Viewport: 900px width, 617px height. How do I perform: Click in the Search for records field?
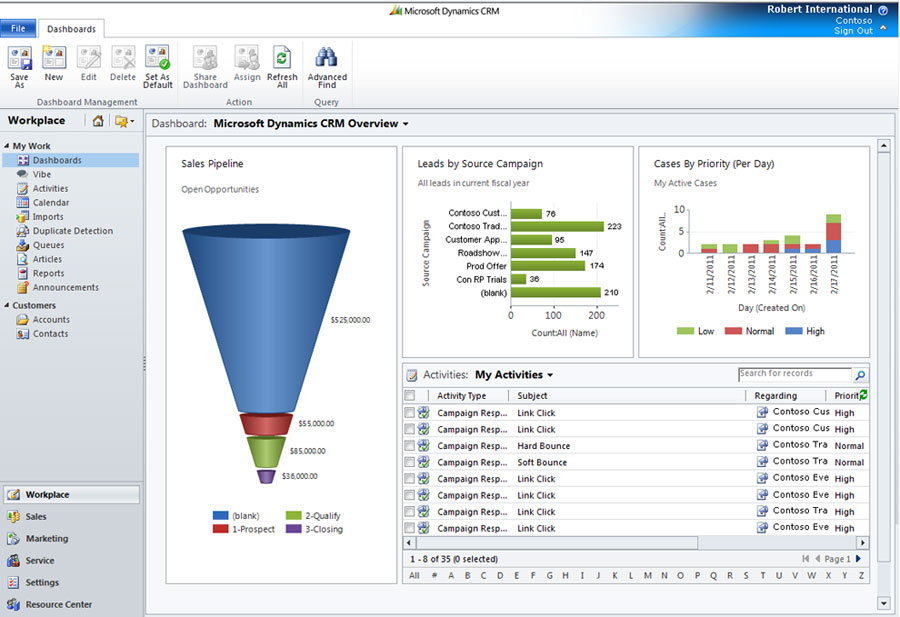pyautogui.click(x=795, y=374)
